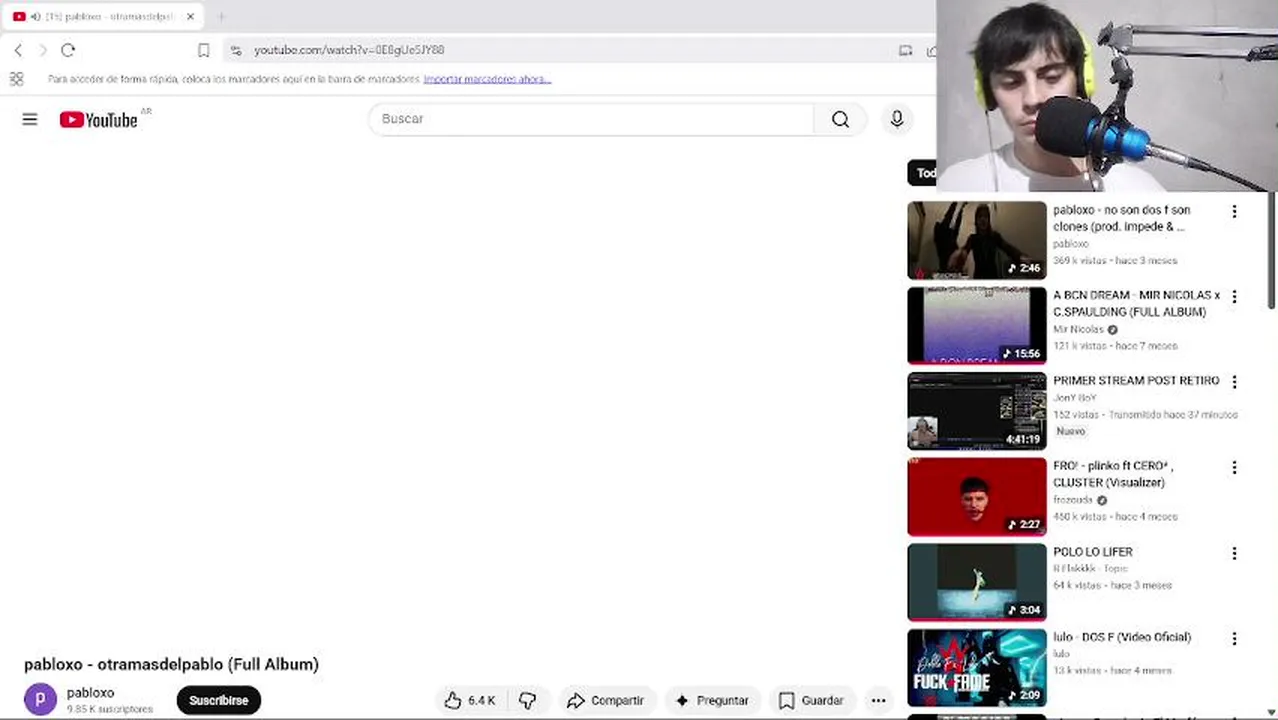The height and width of the screenshot is (720, 1278).
Task: Open options for PRIMER STREAM POST RETIRO
Action: pos(1234,382)
